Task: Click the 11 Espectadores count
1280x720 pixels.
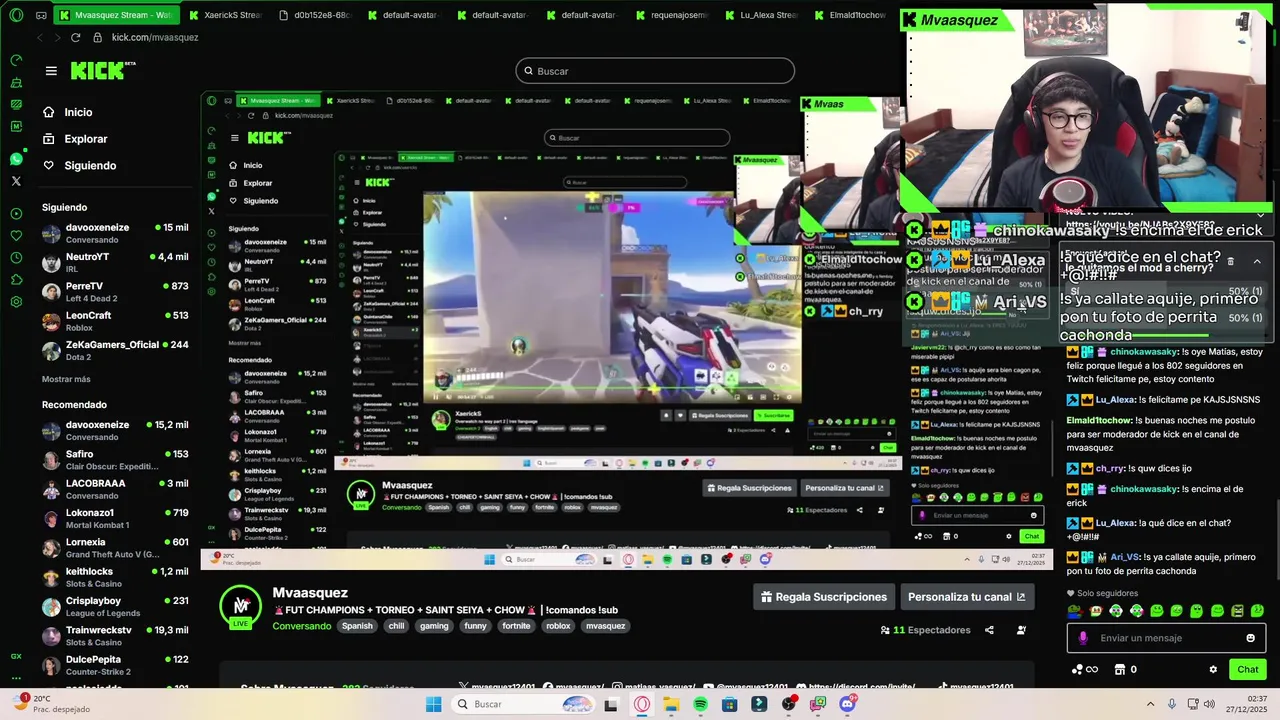Action: coord(925,630)
